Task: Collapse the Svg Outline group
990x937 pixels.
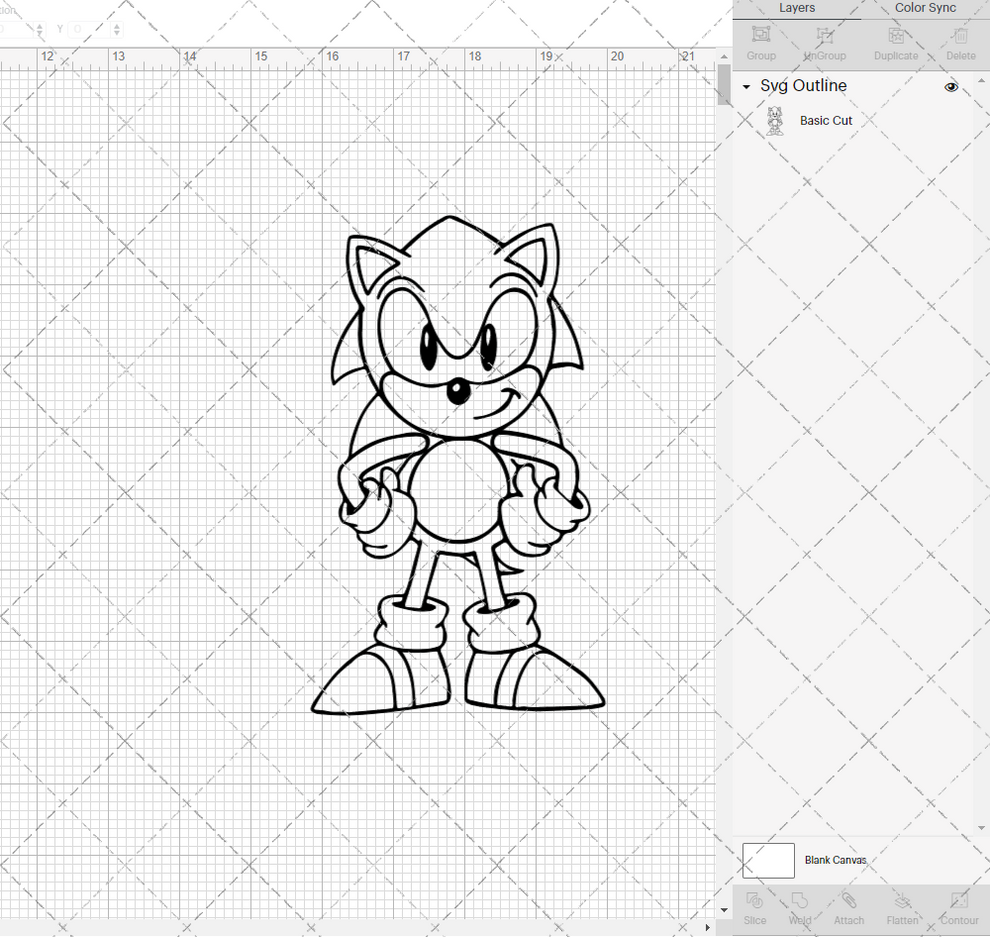Action: coord(744,87)
